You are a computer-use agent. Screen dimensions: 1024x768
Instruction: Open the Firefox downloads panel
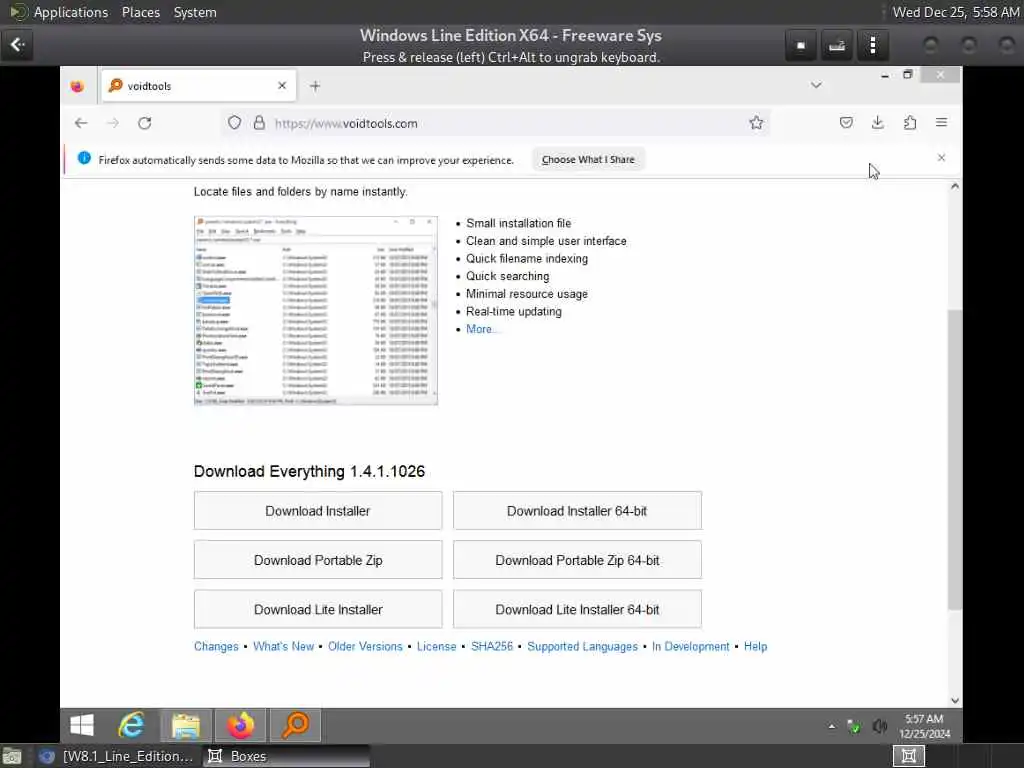[x=878, y=123]
